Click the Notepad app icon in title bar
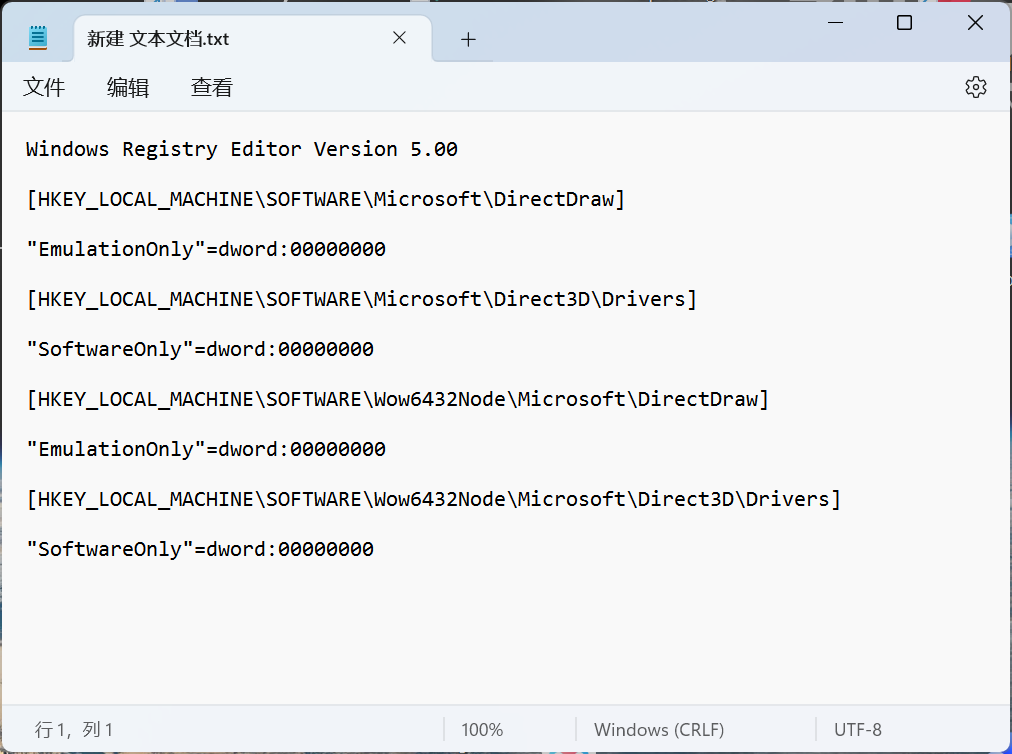The image size is (1012, 754). pos(38,37)
